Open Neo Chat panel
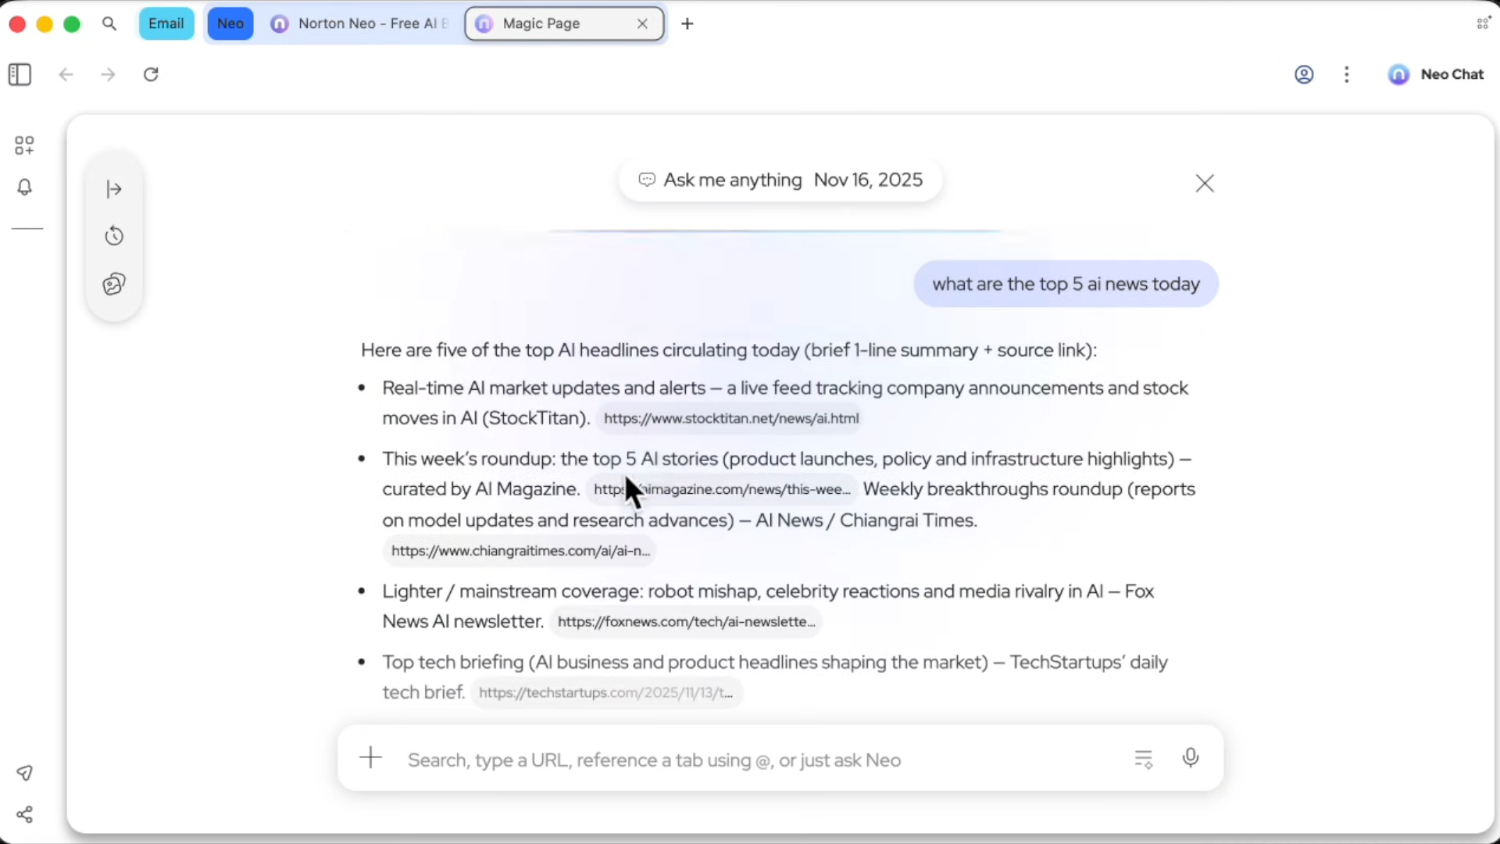 [1436, 74]
